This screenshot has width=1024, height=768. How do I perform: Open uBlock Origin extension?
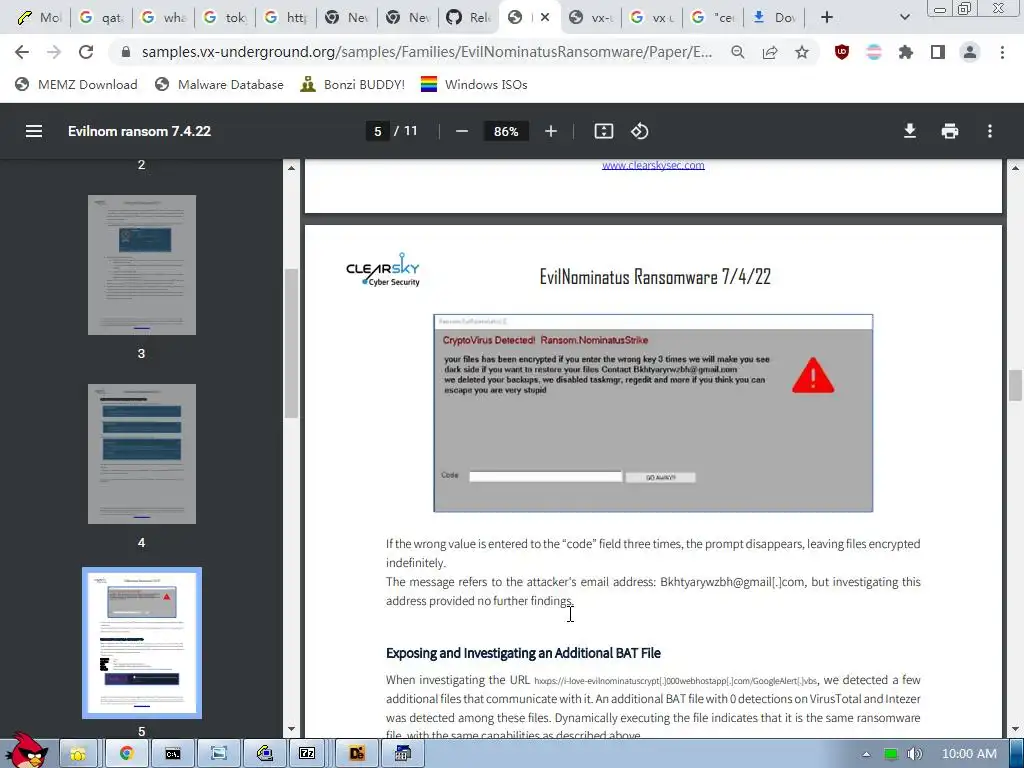point(842,52)
